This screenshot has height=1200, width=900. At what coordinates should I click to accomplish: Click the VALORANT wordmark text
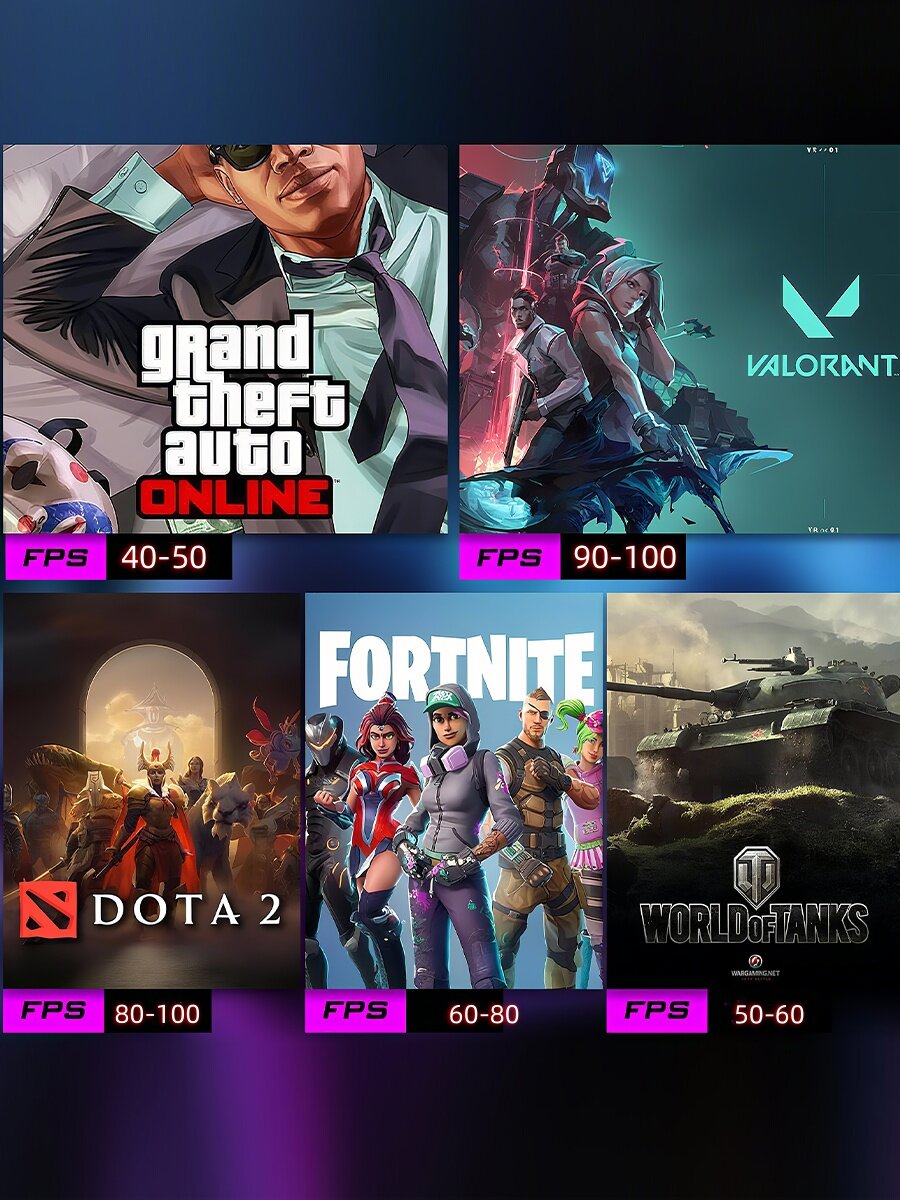(820, 365)
